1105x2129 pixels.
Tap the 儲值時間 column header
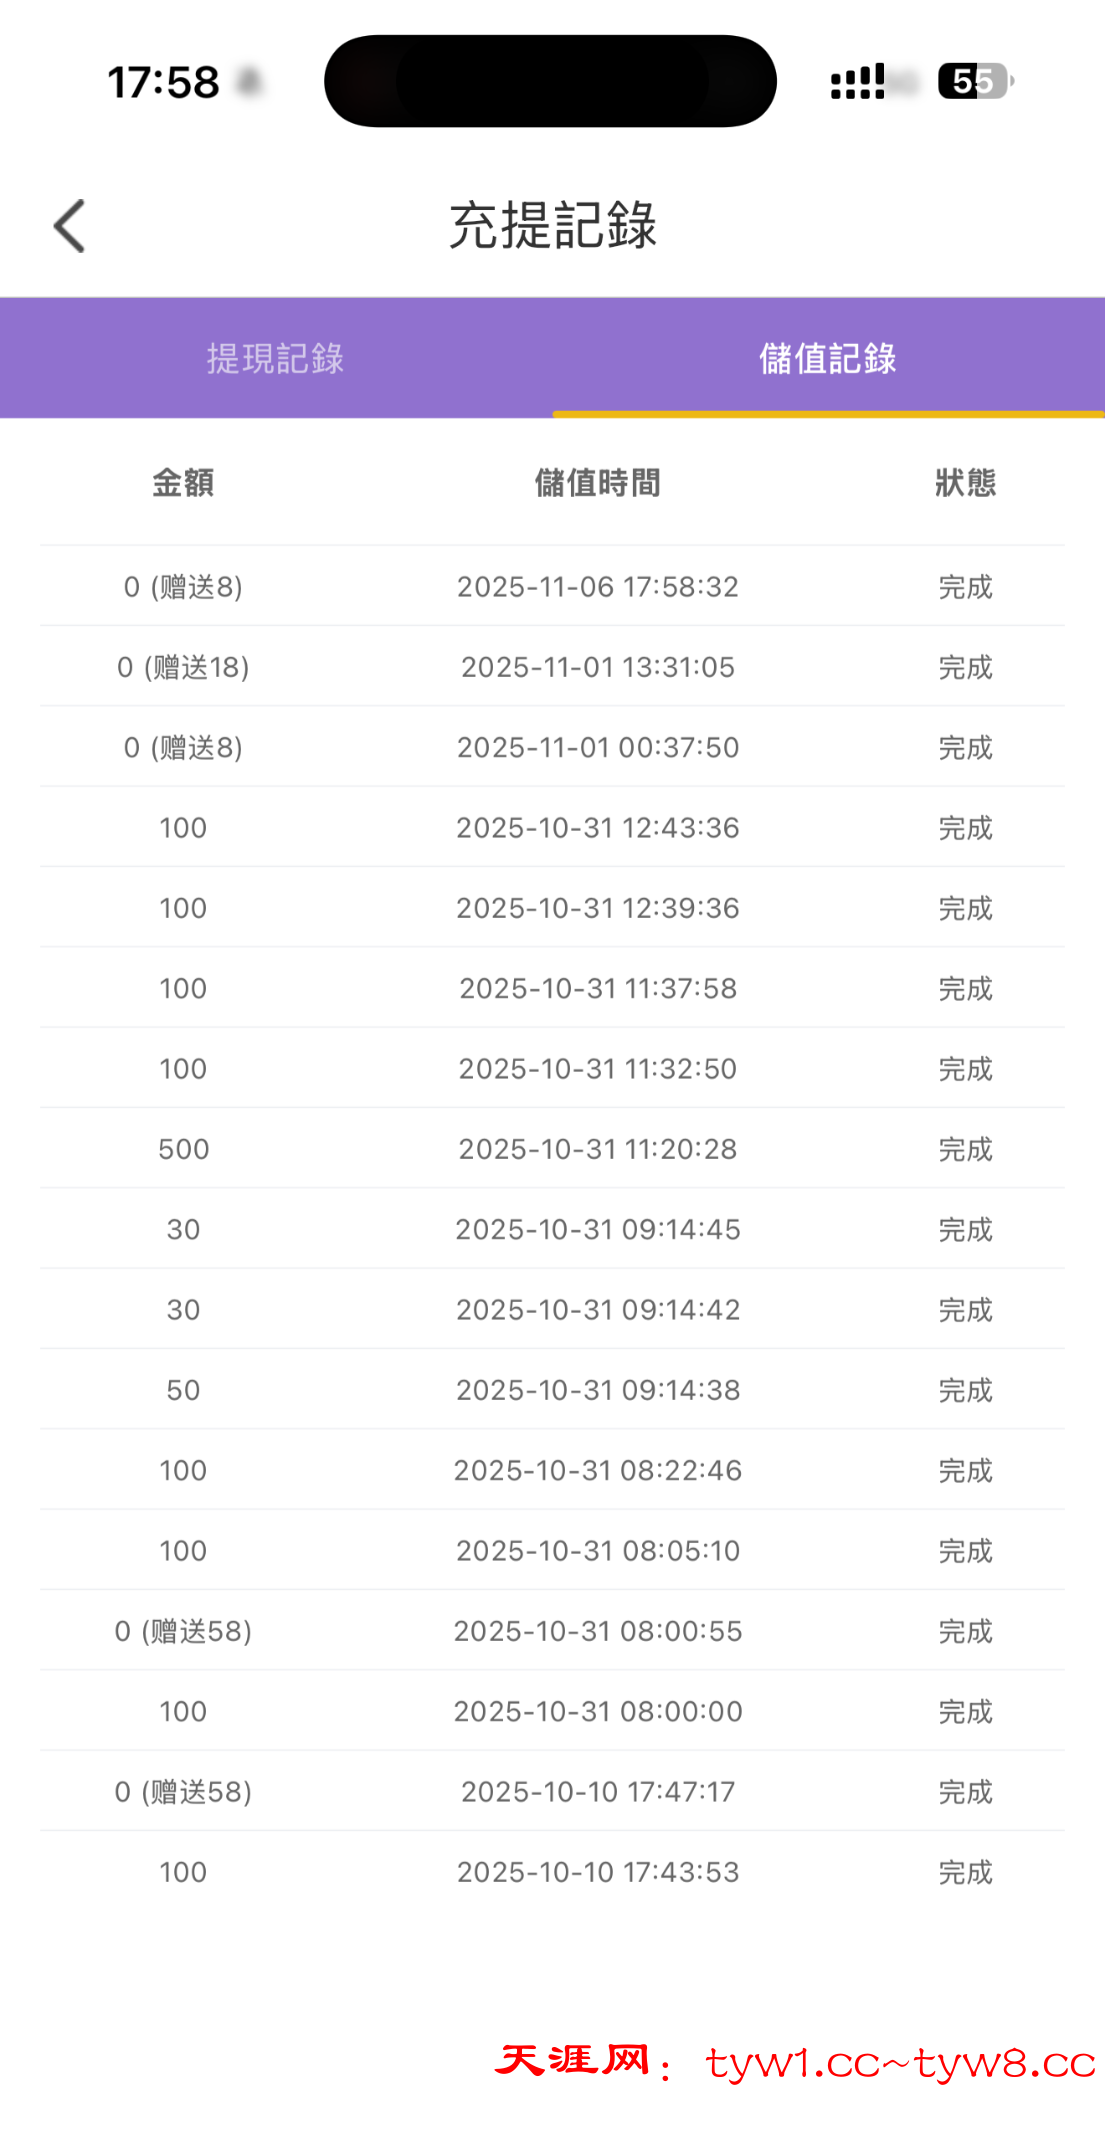(x=597, y=483)
